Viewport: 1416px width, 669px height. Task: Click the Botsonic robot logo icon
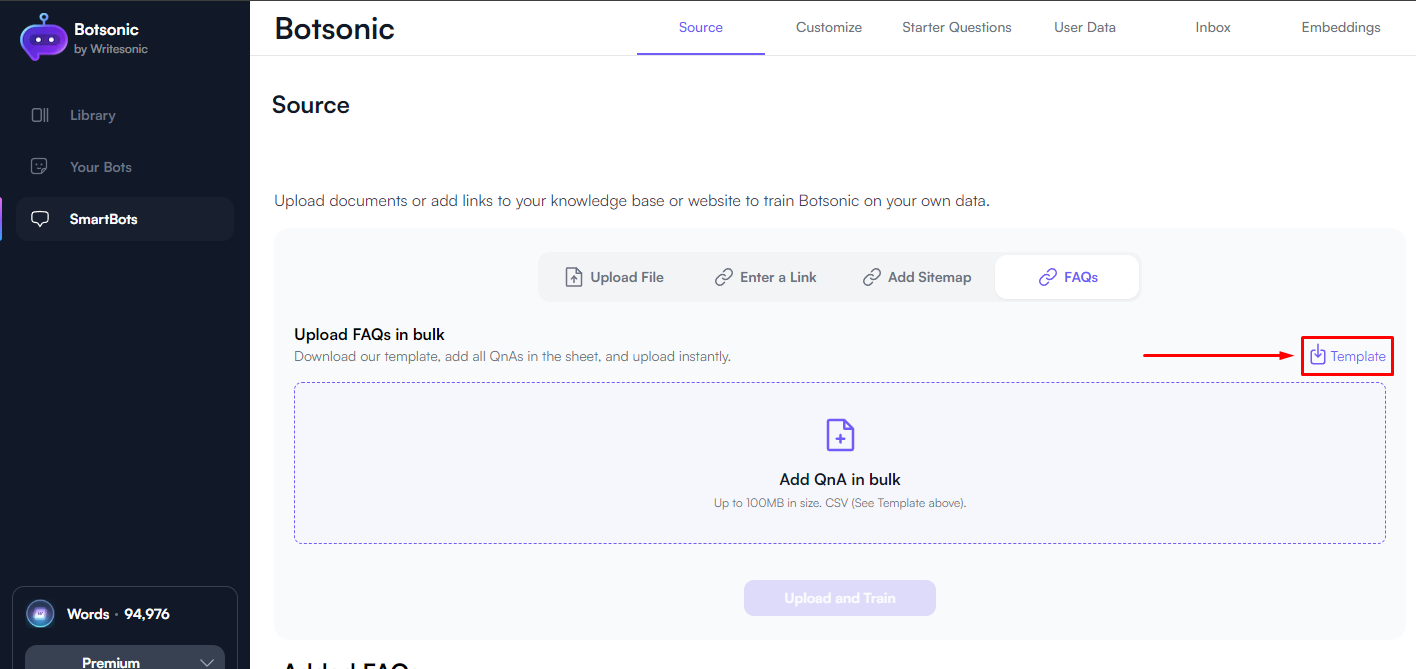(43, 37)
